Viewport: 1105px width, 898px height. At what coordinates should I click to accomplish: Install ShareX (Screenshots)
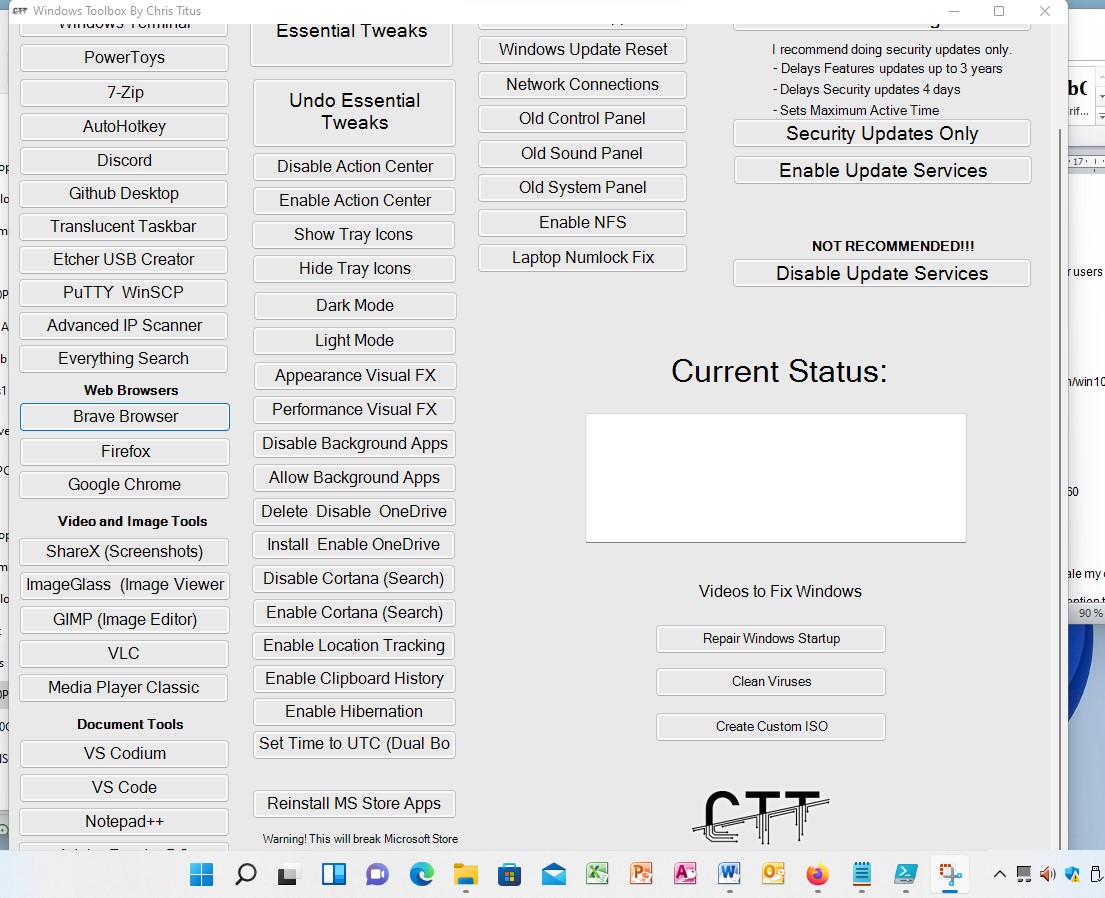click(x=124, y=551)
